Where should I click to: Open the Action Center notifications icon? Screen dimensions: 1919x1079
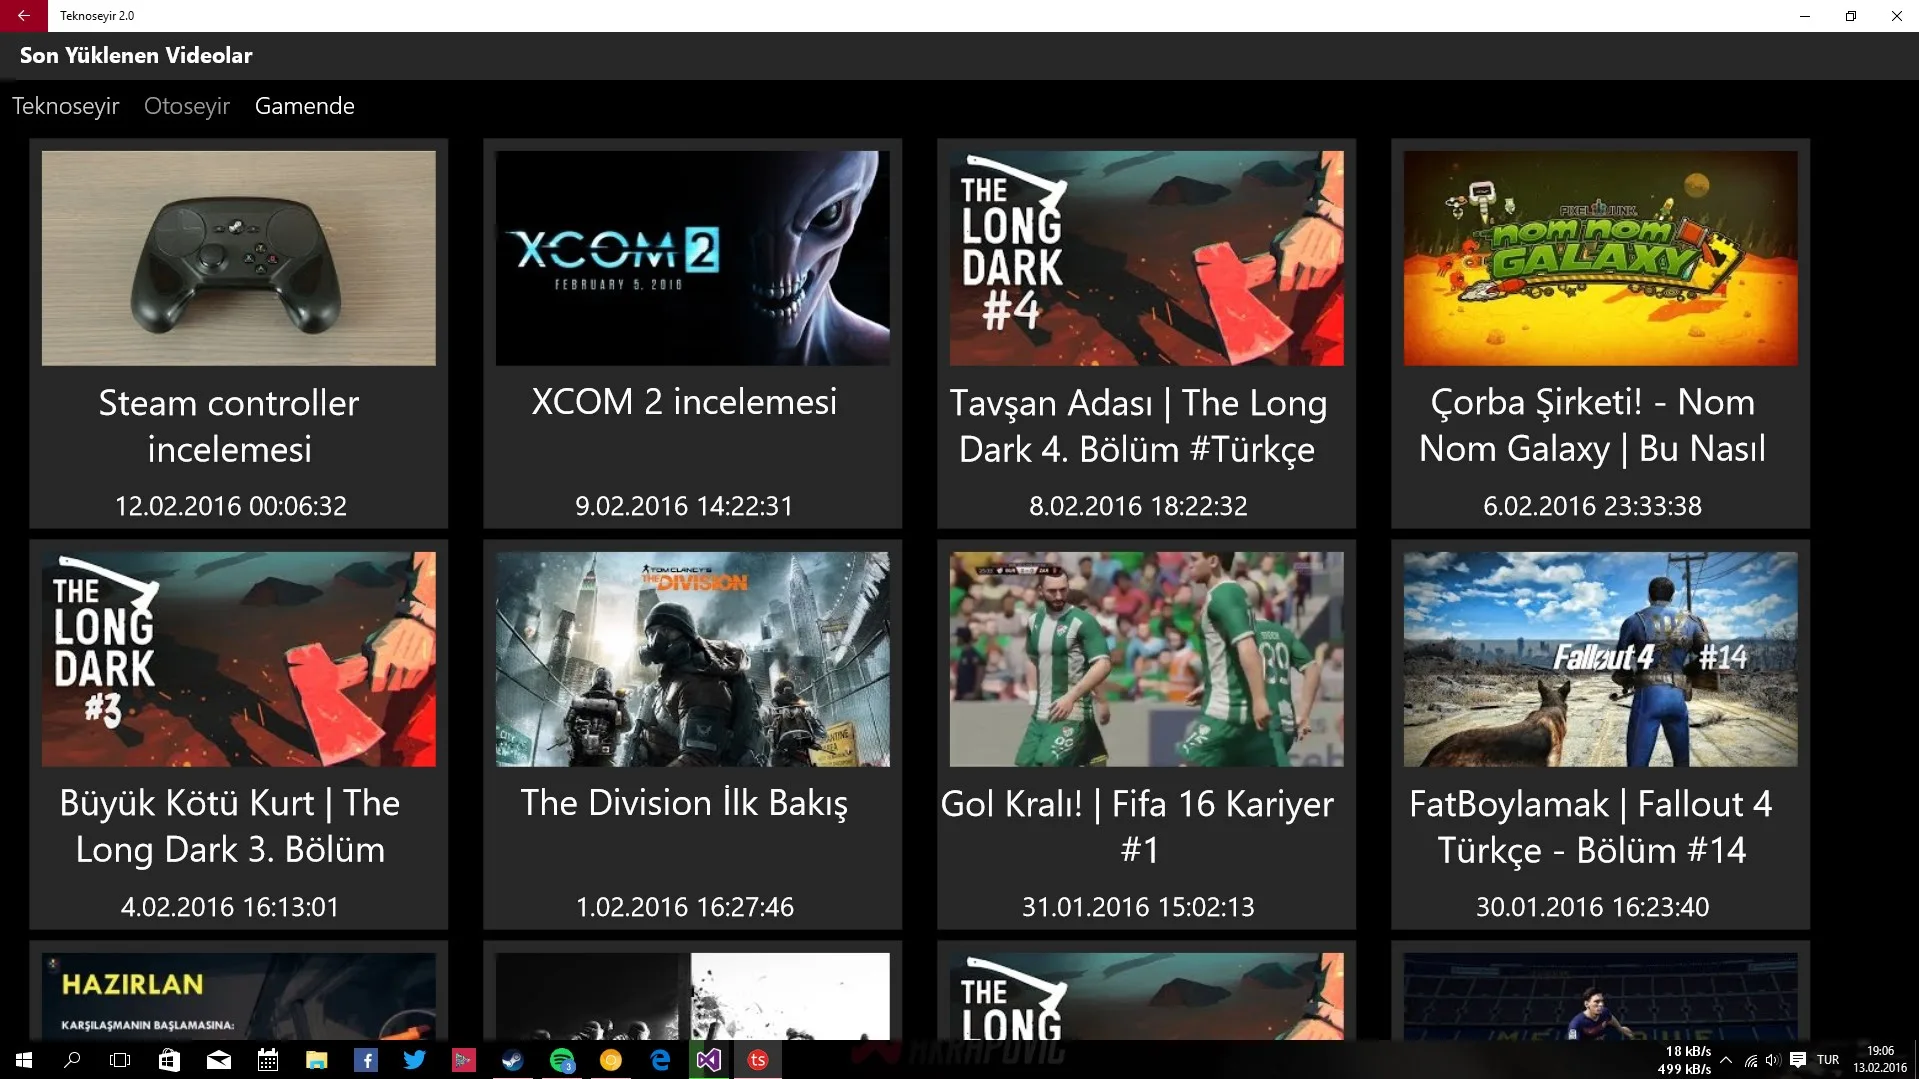pyautogui.click(x=1797, y=1060)
